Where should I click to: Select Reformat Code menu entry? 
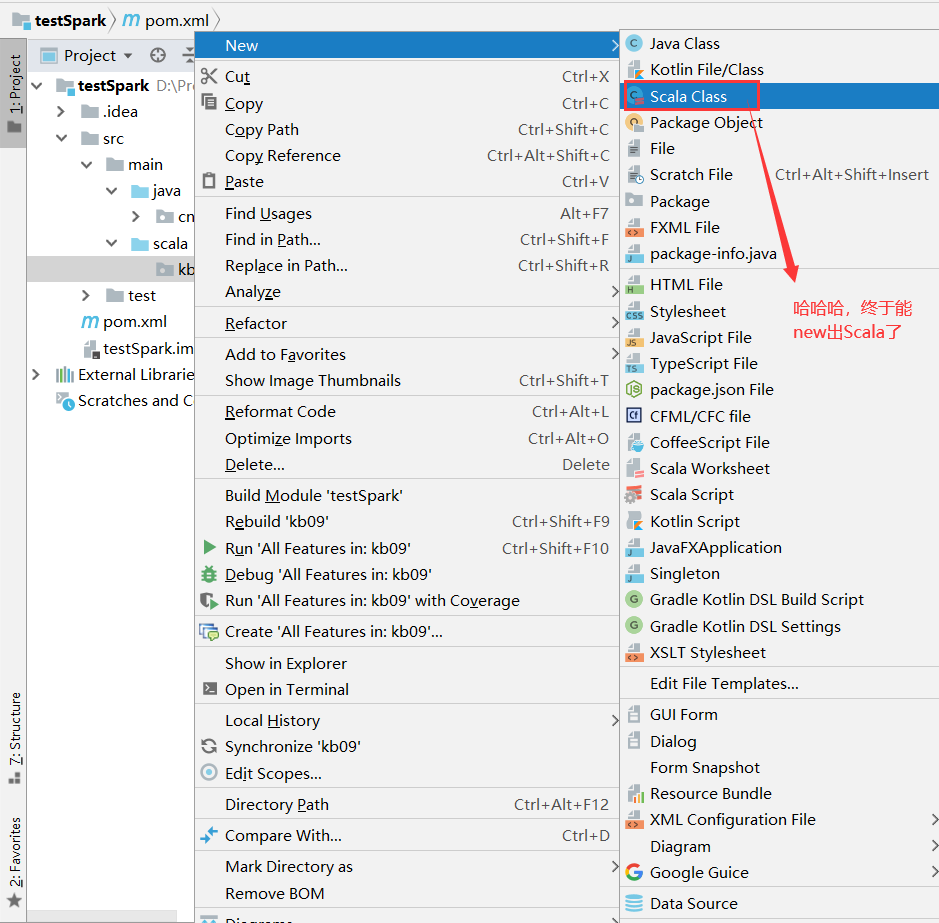click(407, 412)
